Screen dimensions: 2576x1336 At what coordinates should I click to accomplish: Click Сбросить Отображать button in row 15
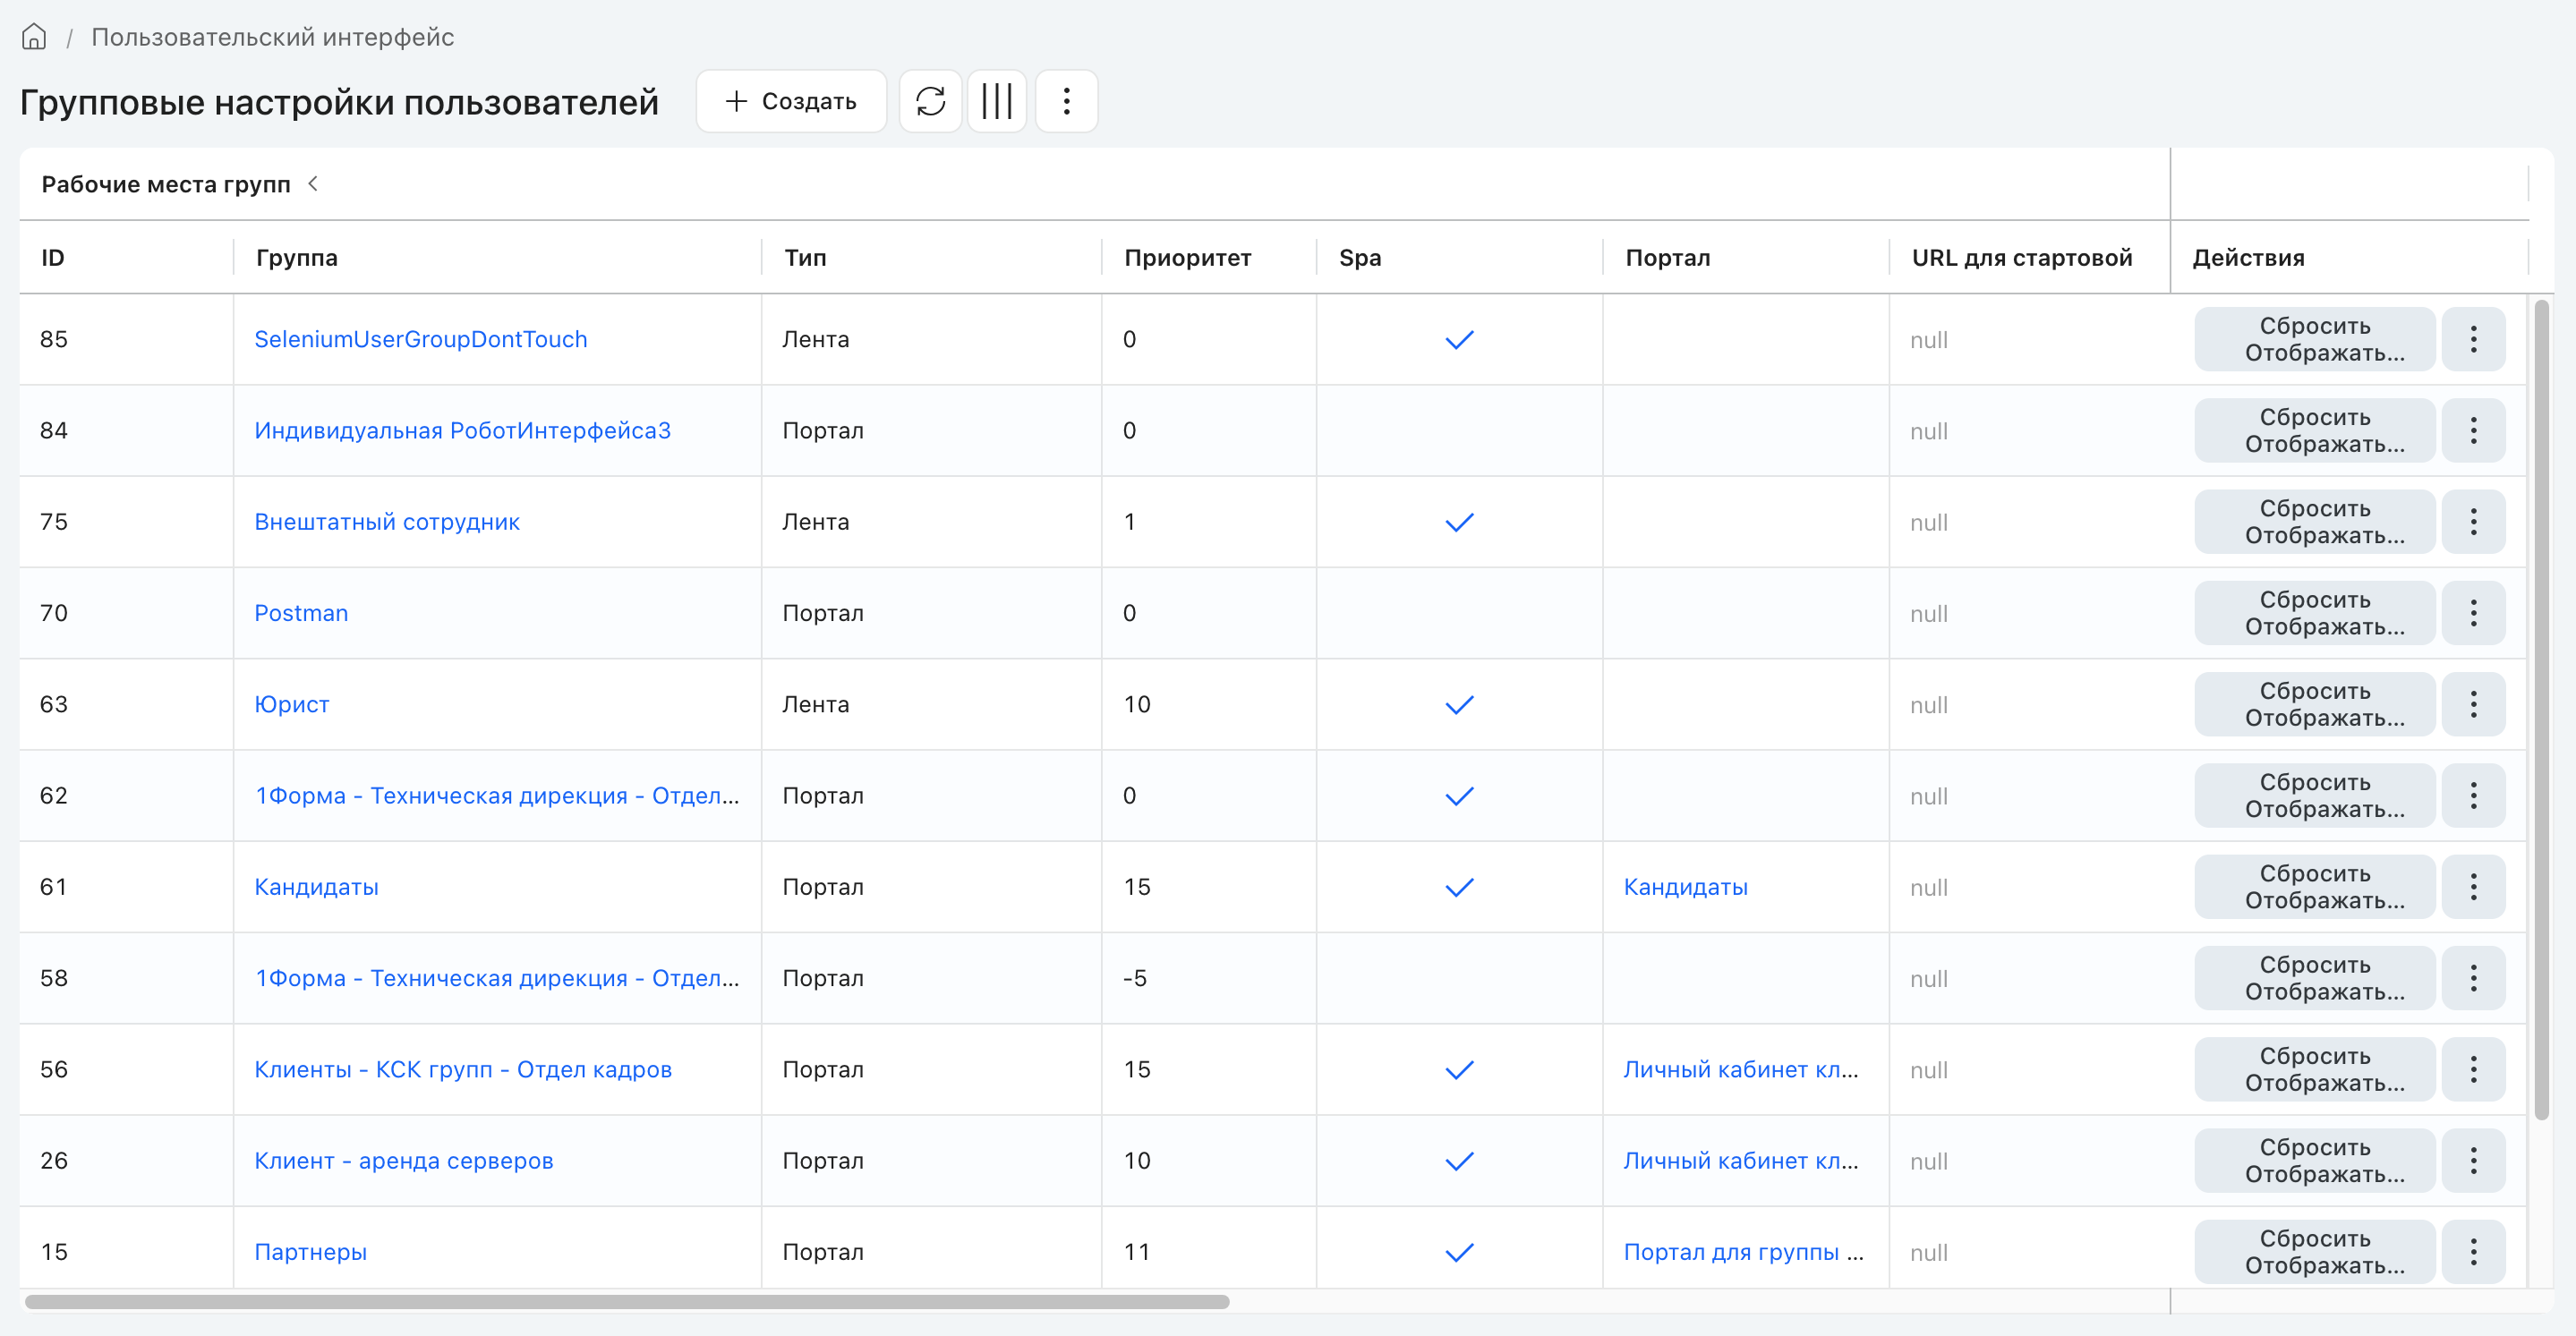pyautogui.click(x=2314, y=1251)
